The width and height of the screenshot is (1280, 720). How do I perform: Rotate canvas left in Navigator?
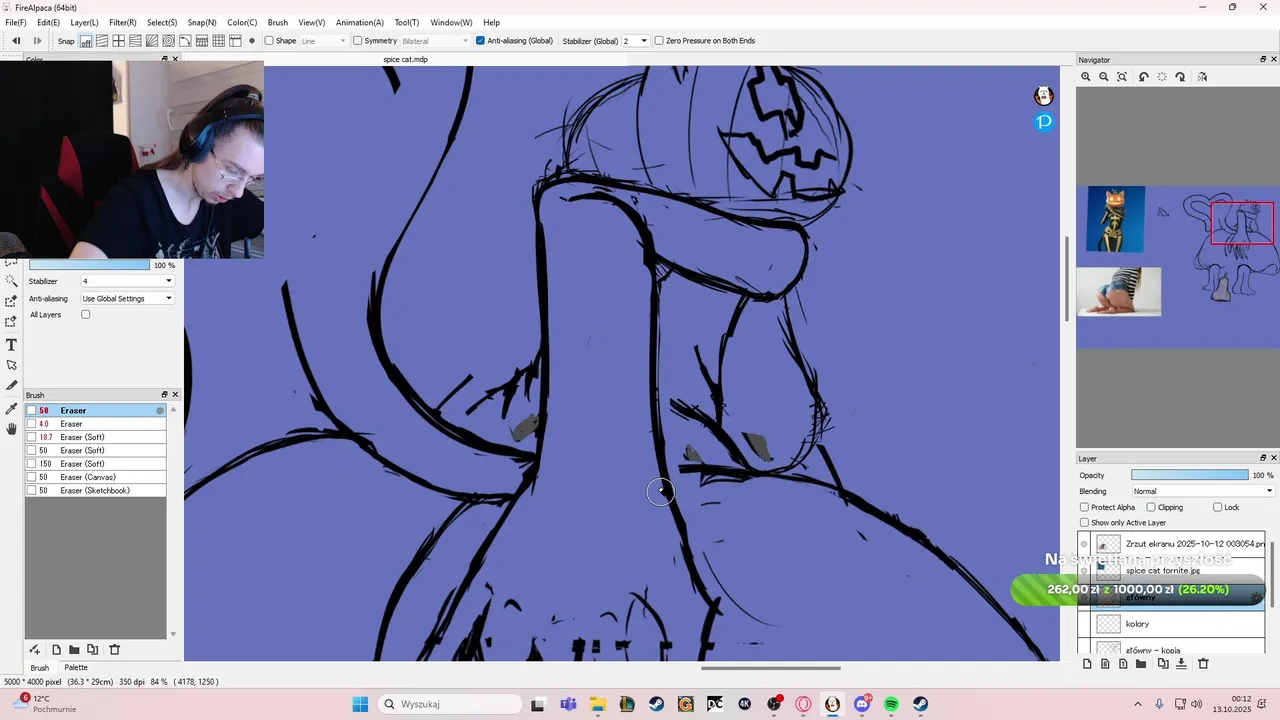click(1144, 77)
